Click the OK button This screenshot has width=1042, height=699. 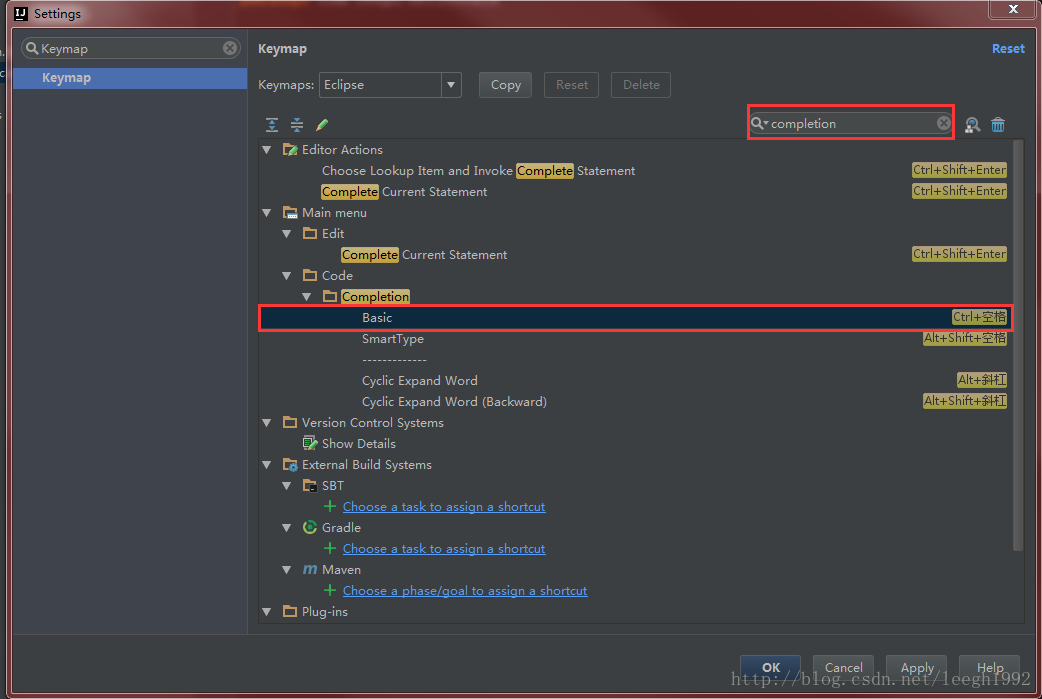pyautogui.click(x=771, y=667)
